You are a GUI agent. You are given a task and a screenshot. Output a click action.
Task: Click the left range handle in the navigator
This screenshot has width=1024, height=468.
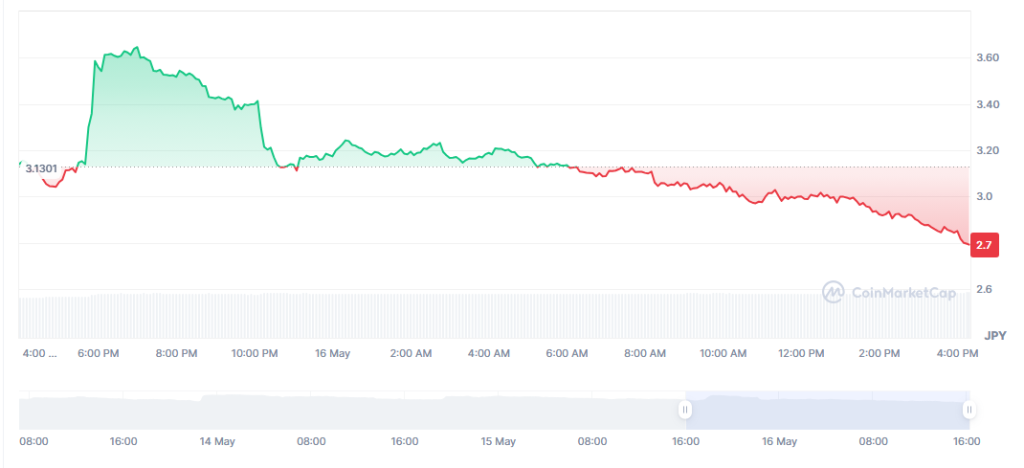685,410
